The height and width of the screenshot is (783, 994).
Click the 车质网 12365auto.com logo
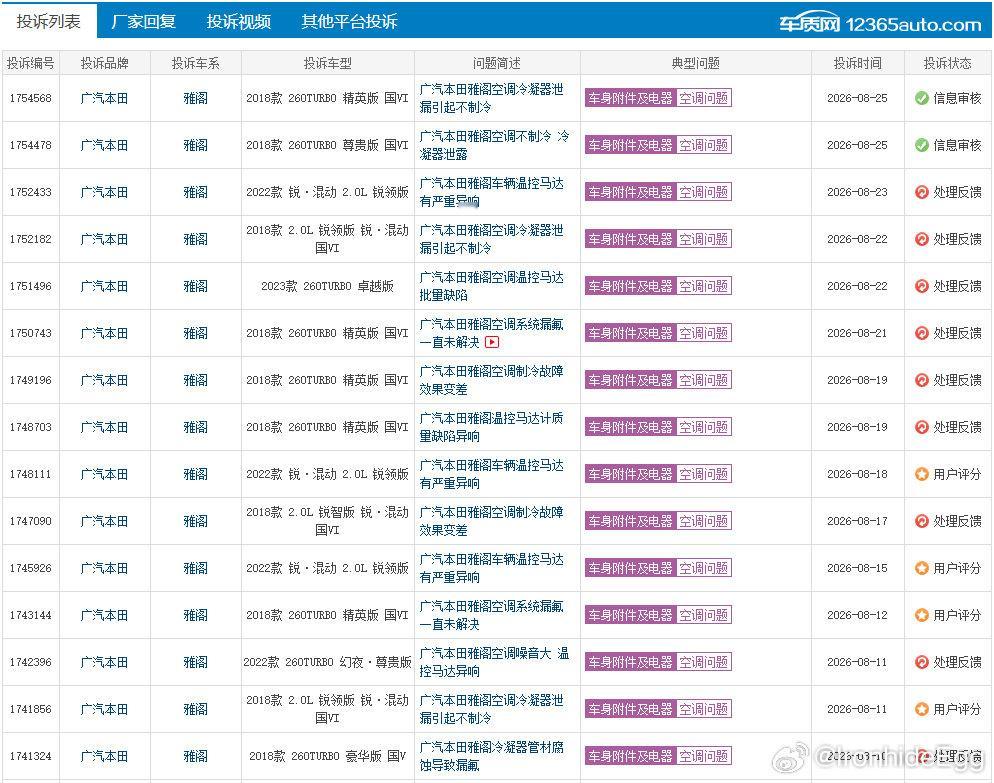[x=880, y=24]
